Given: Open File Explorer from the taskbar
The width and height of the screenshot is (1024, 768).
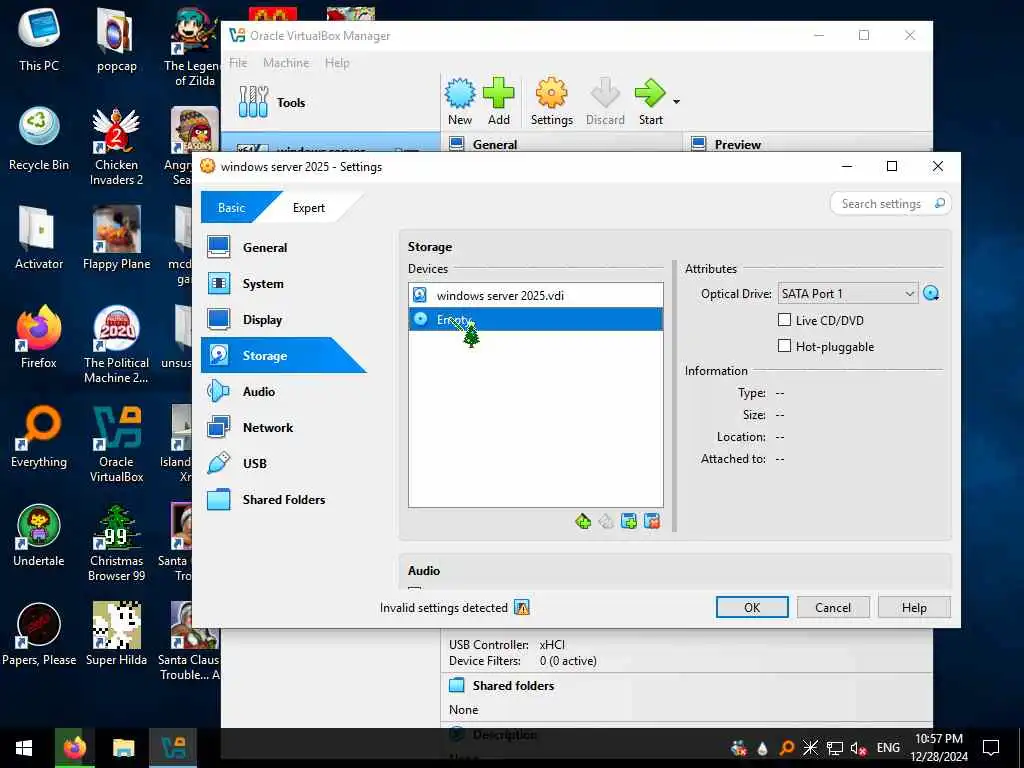Looking at the screenshot, I should [123, 748].
